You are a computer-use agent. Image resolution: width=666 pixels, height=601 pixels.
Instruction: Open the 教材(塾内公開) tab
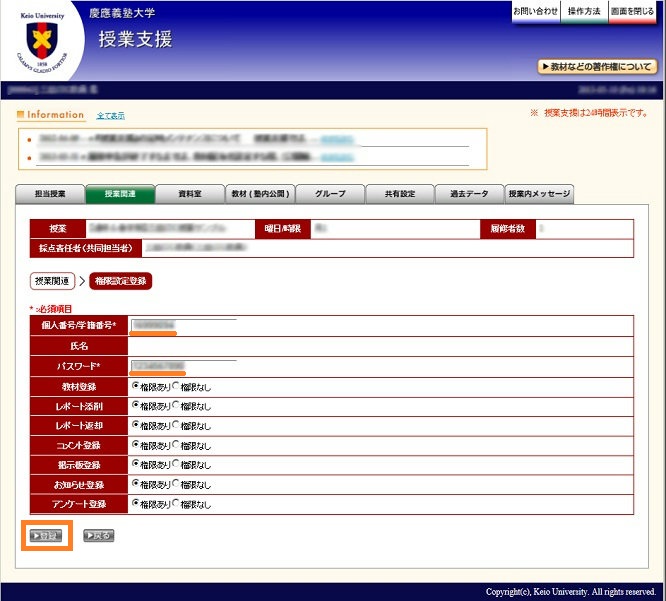point(260,194)
